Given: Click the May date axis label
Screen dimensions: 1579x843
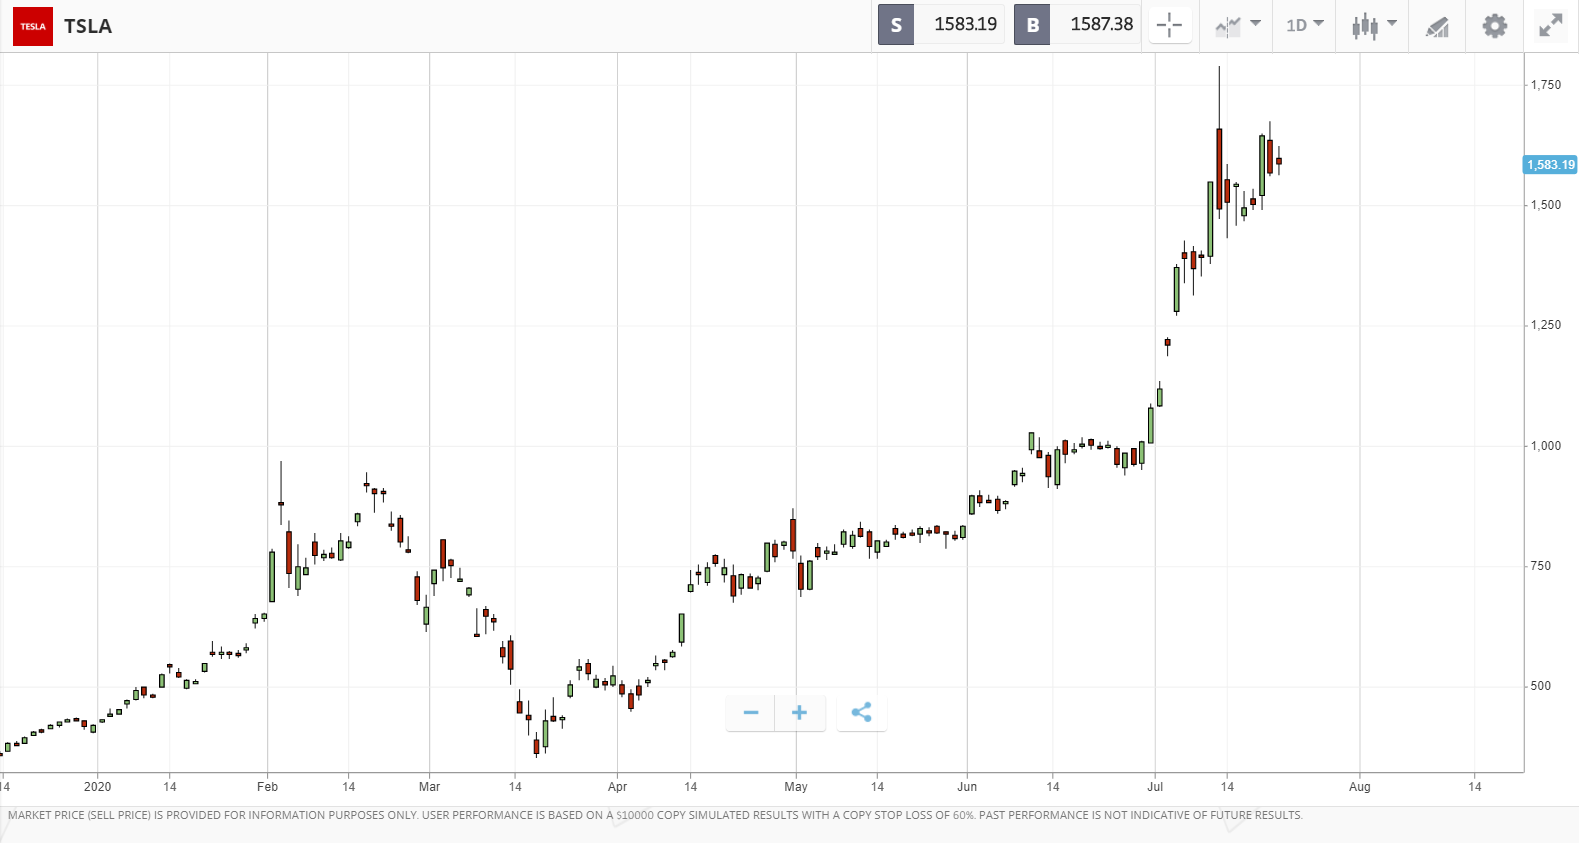Looking at the screenshot, I should tap(796, 787).
